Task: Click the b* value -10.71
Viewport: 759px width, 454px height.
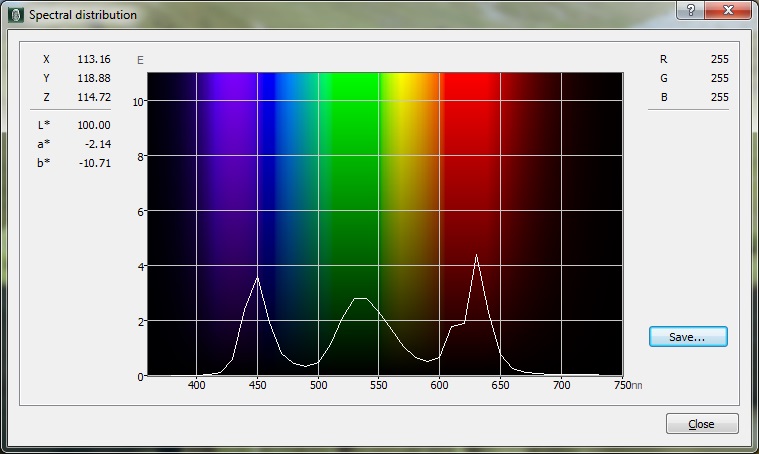Action: [x=95, y=163]
